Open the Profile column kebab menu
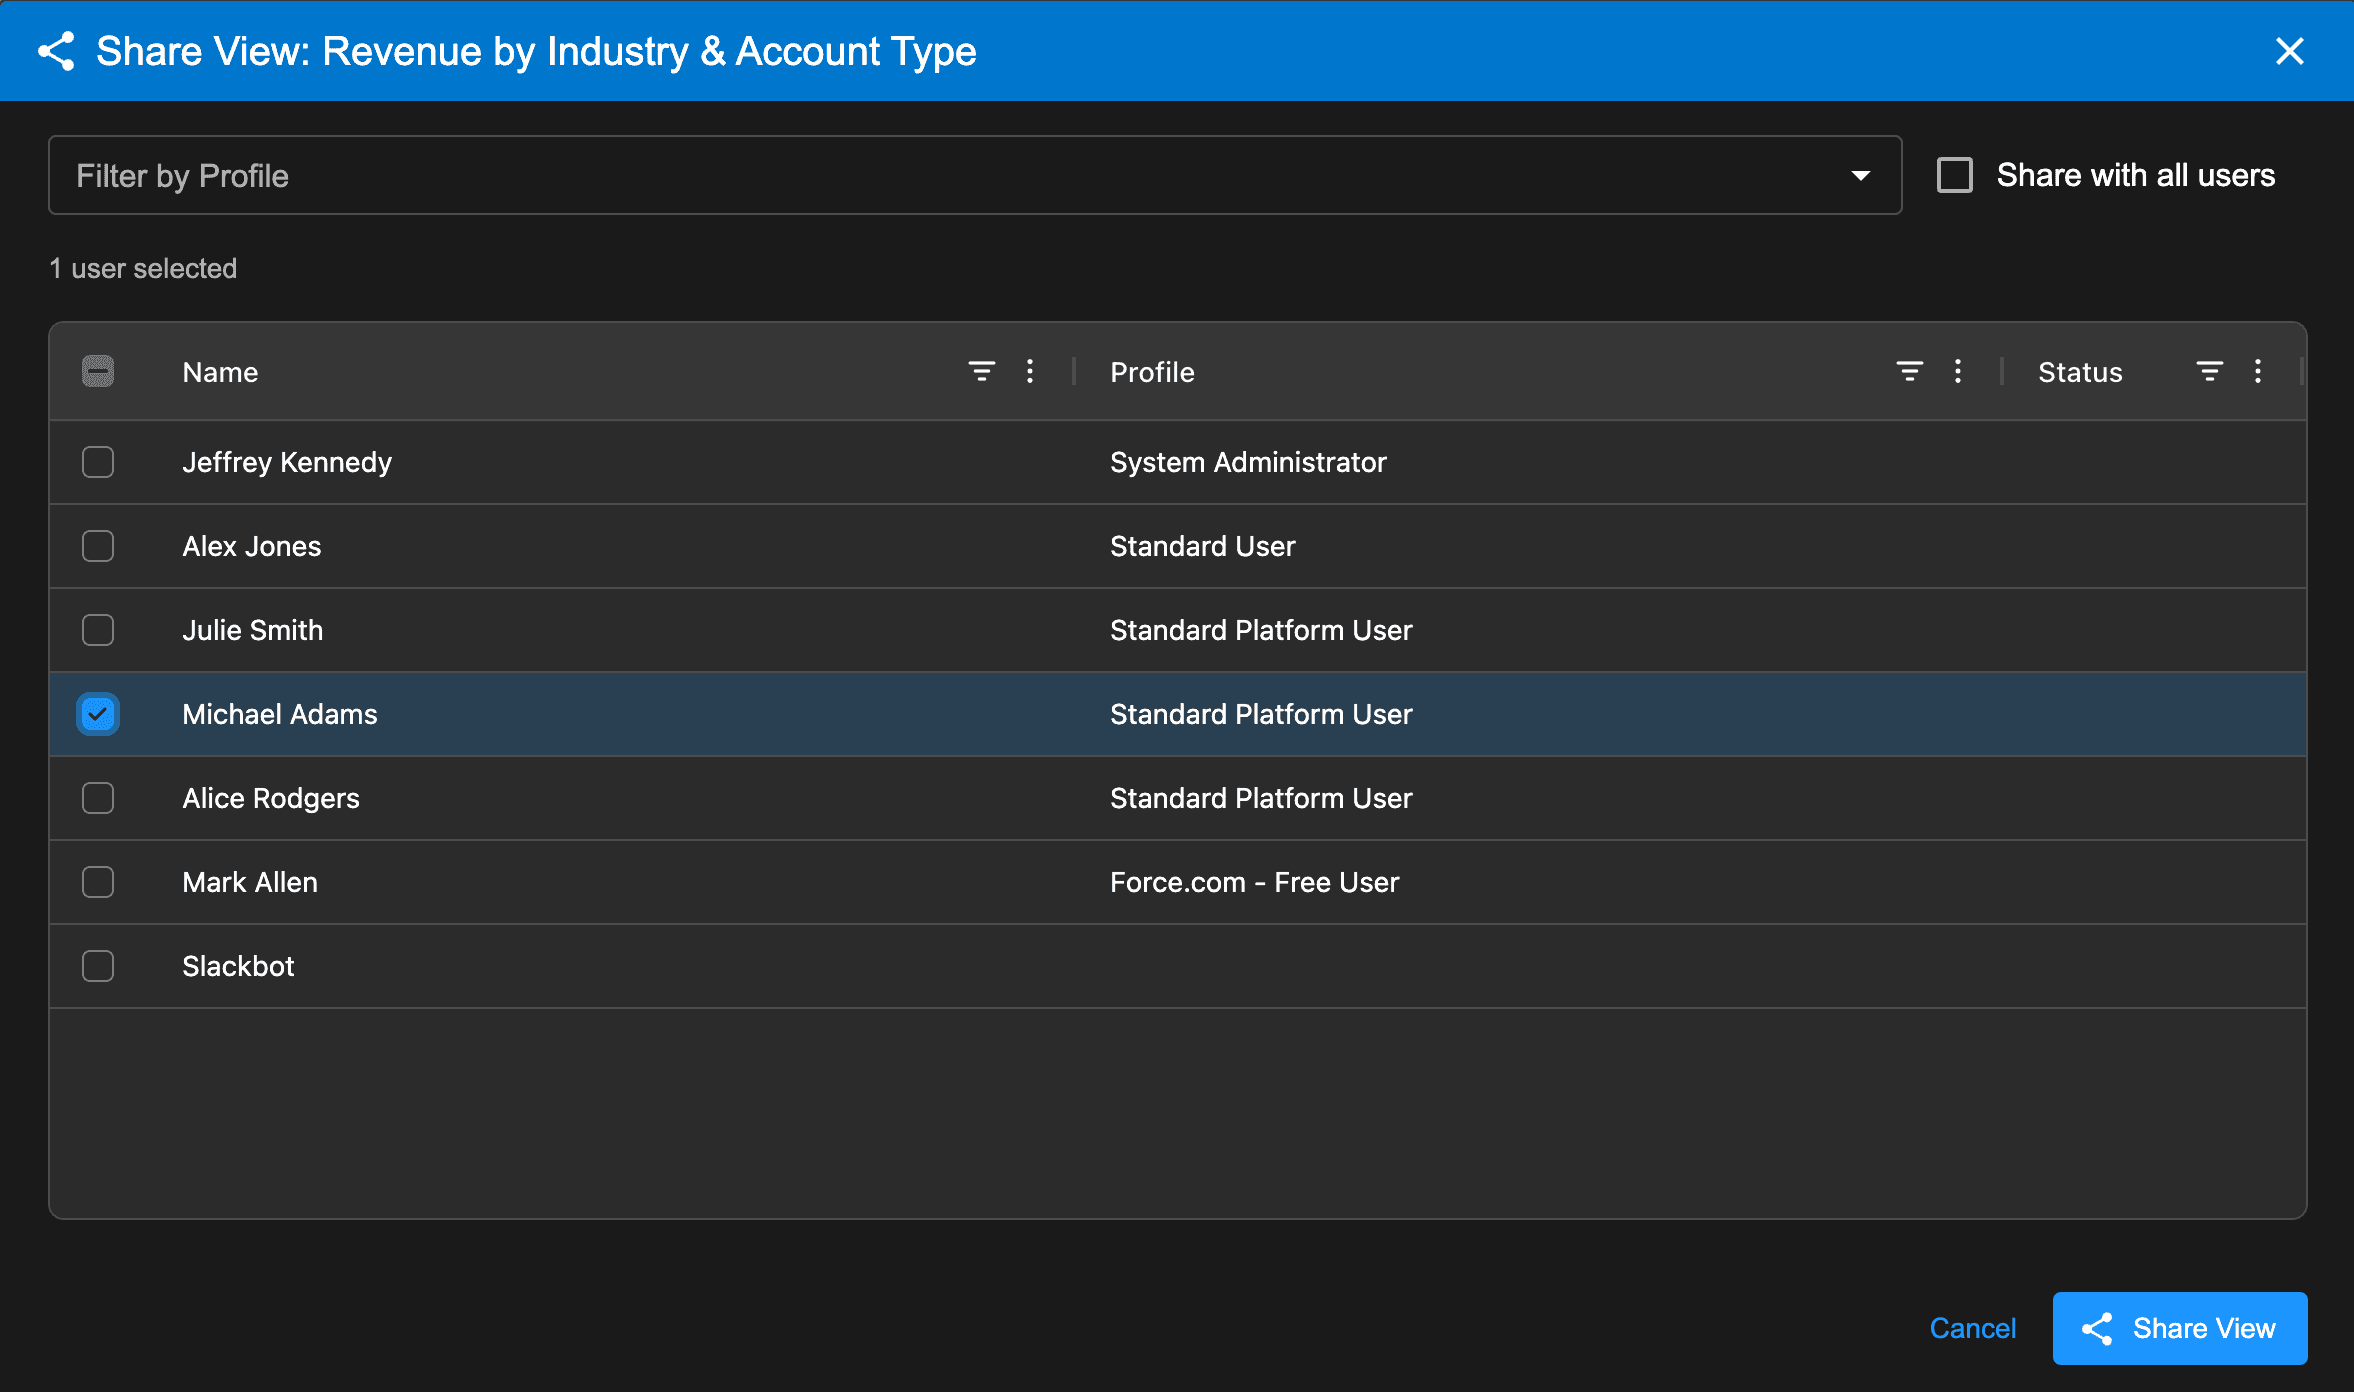Viewport: 2354px width, 1392px height. tap(1958, 372)
